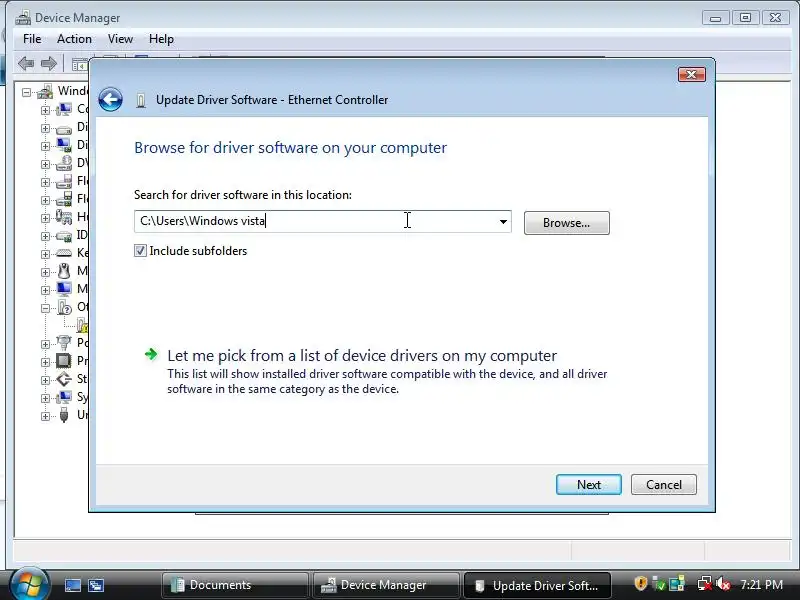This screenshot has width=800, height=600.
Task: Select the Computer category icon
Action: (x=64, y=109)
